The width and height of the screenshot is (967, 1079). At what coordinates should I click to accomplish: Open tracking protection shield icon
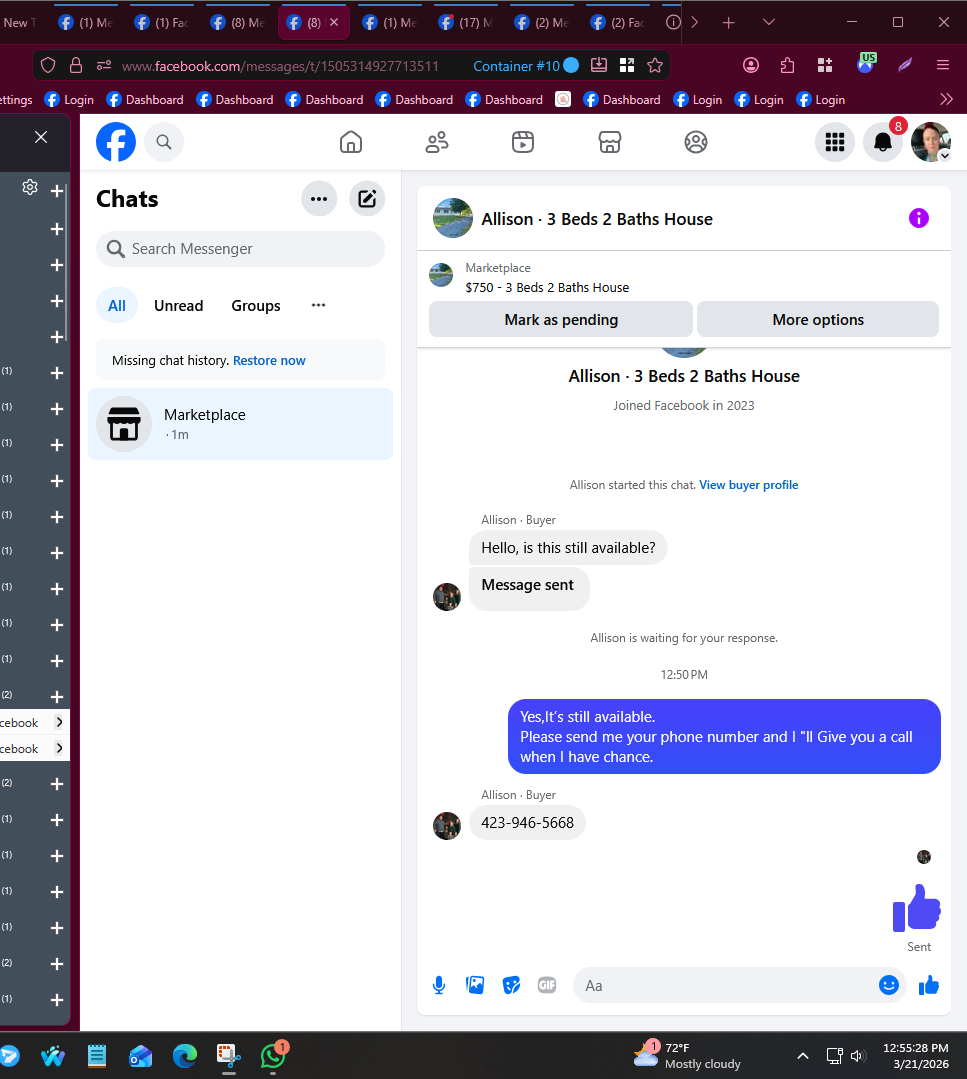point(47,65)
